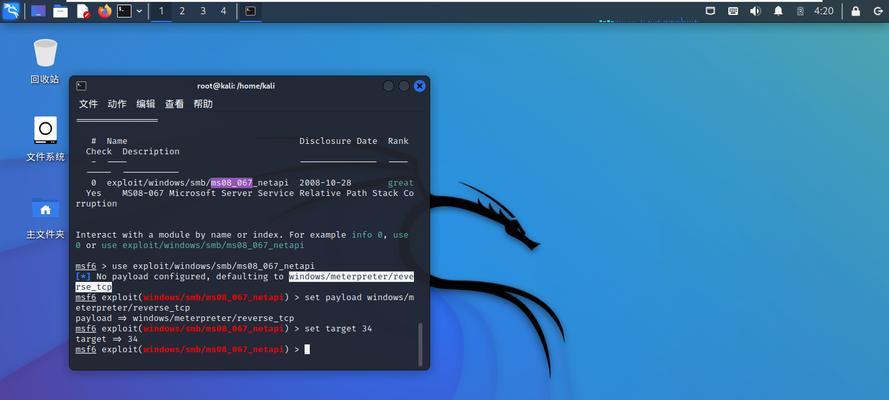Click 'payload ⇒ windows/meterpreter/reverse_tcp' line
The width and height of the screenshot is (889, 400).
point(185,318)
